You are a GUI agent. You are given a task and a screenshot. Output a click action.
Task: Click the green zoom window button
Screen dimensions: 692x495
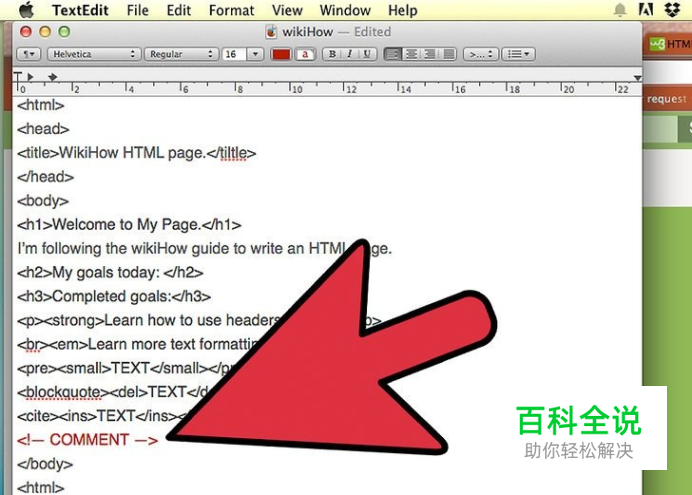[64, 31]
